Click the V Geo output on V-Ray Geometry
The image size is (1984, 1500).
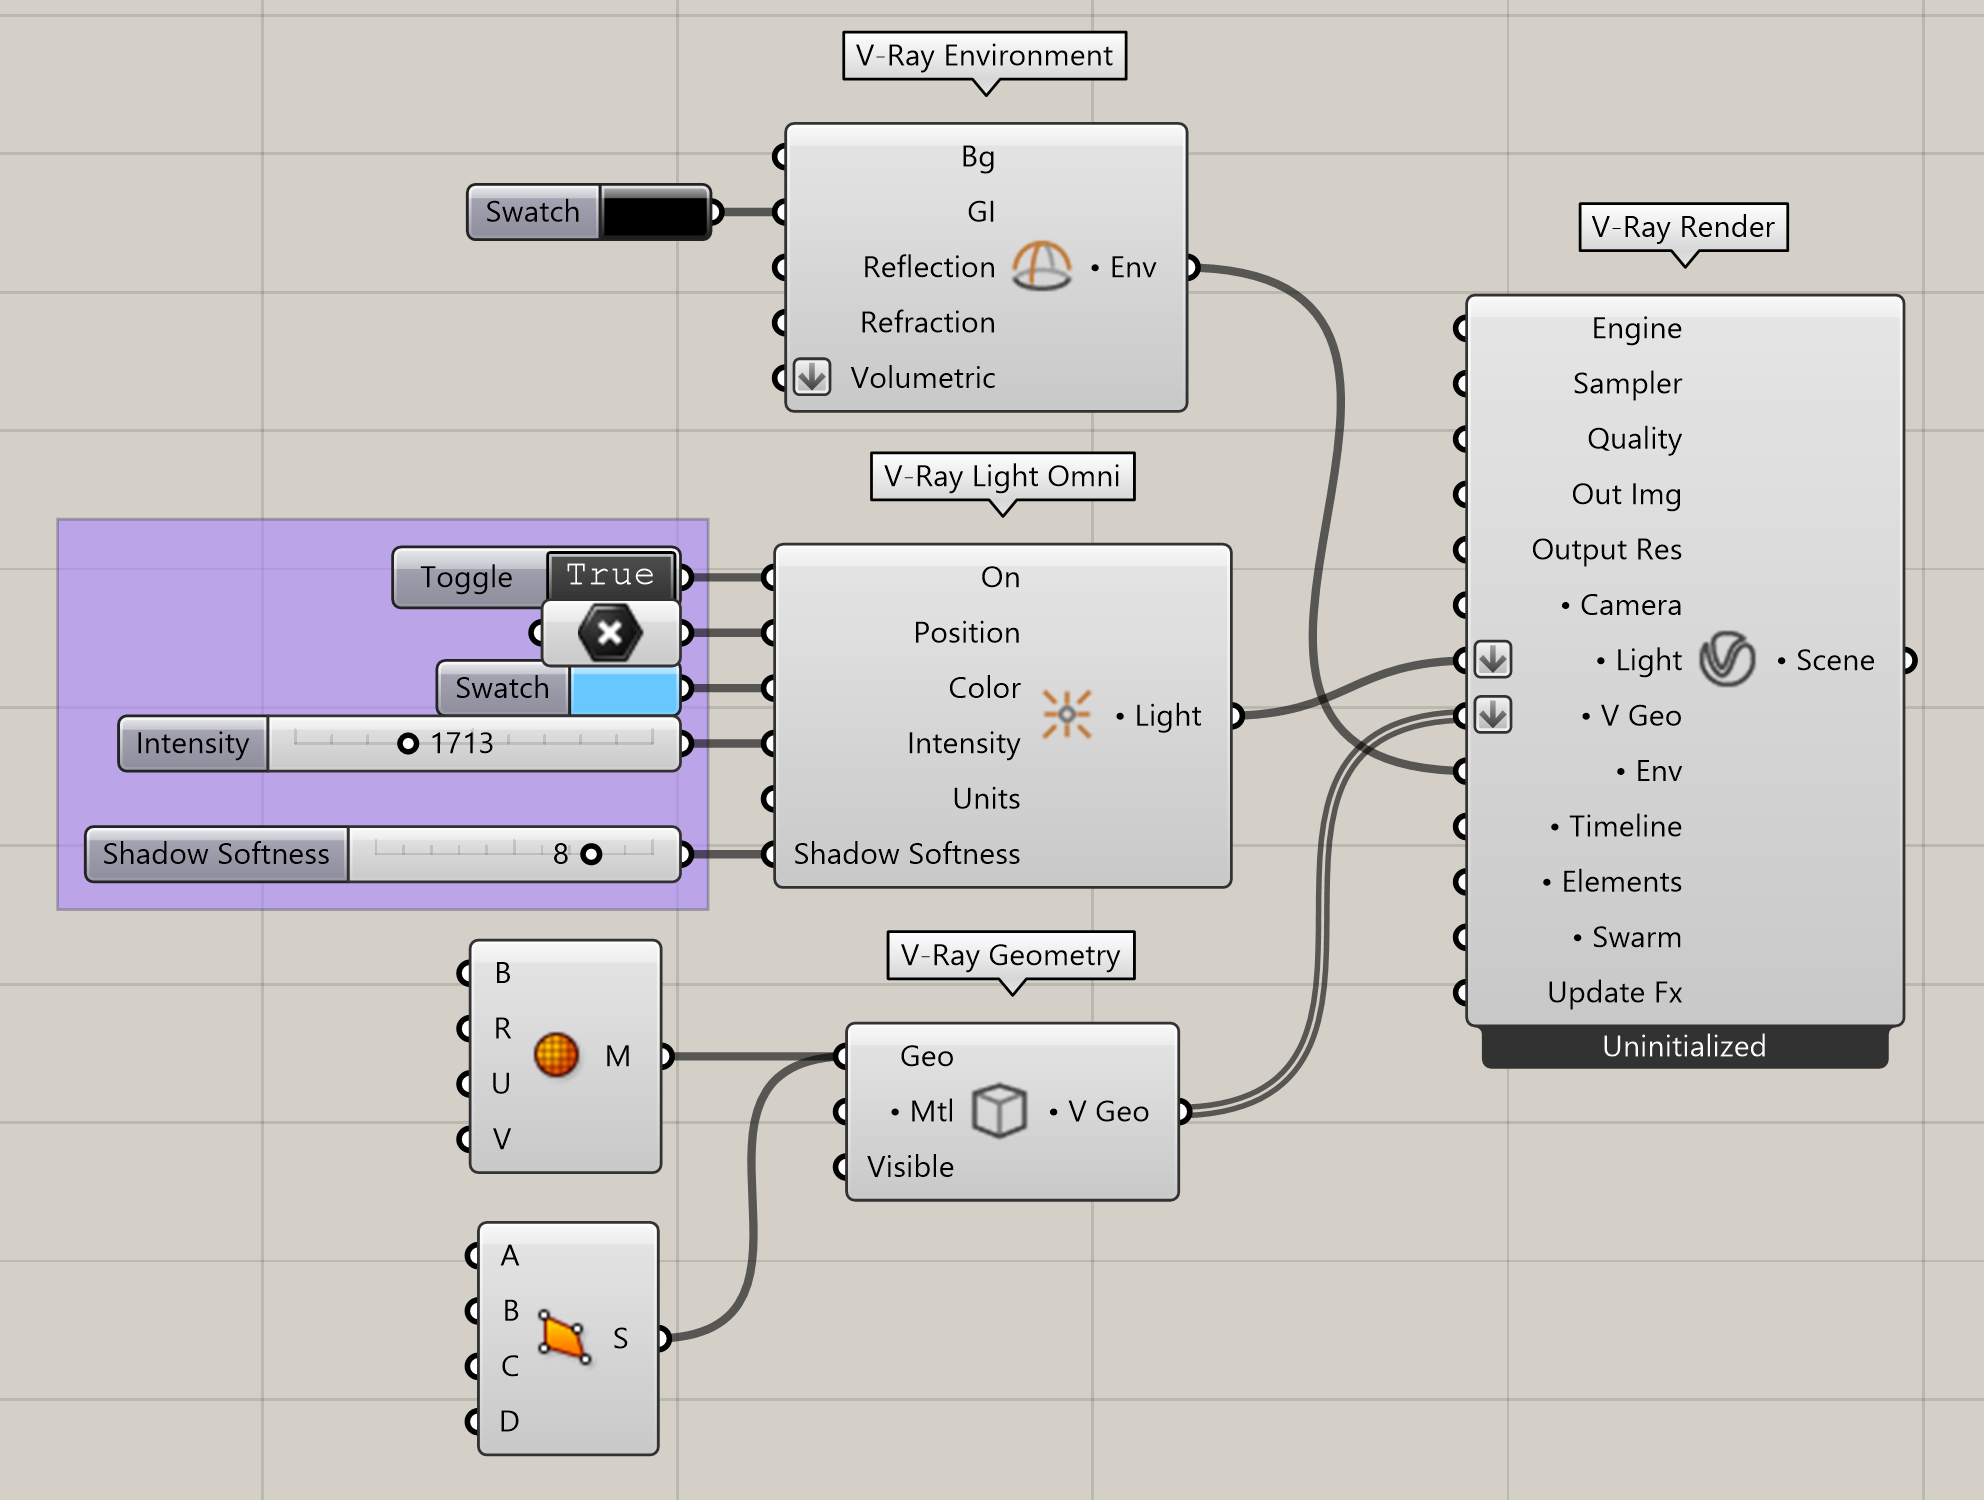tap(1108, 1111)
